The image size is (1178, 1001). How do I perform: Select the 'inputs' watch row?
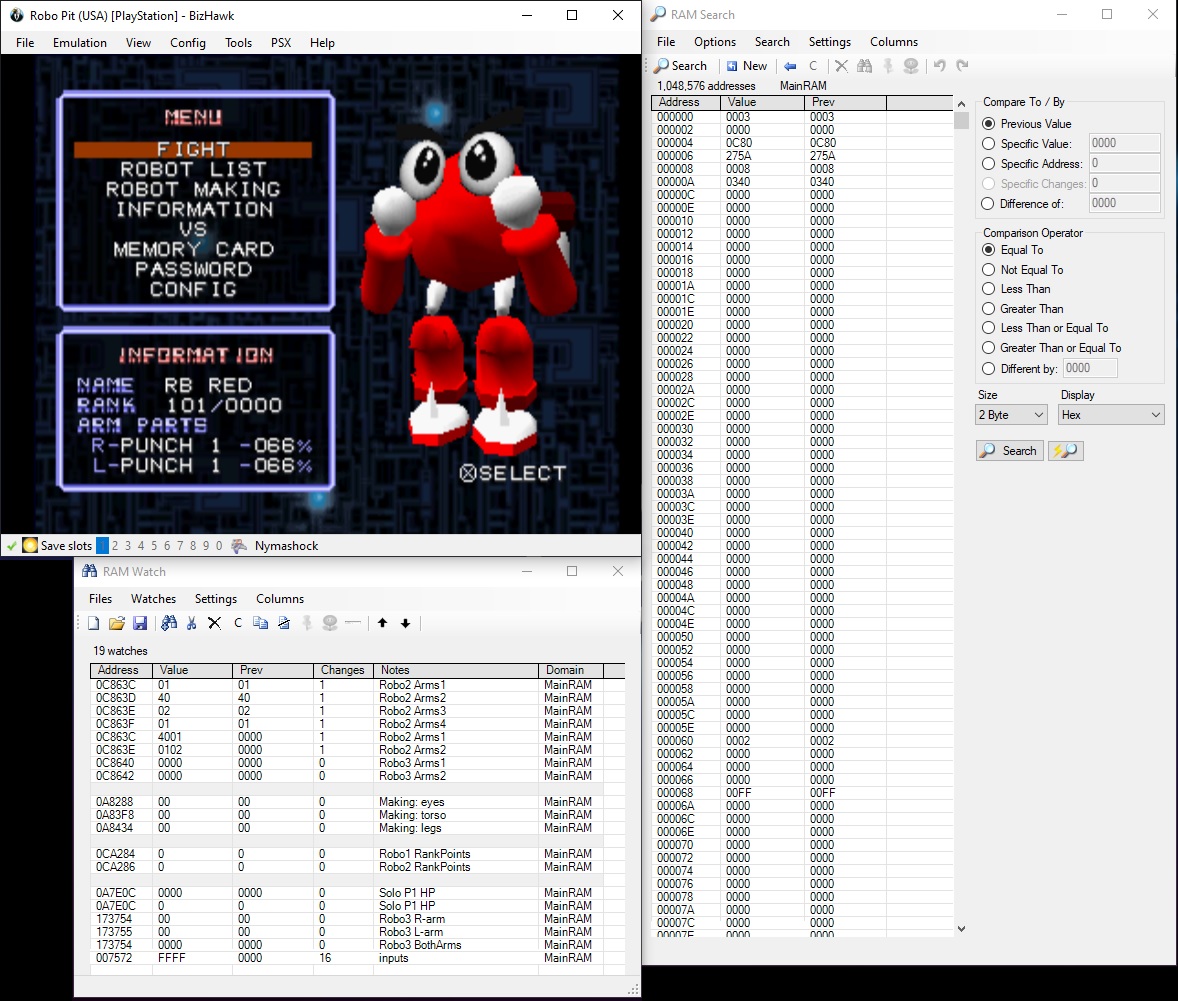pos(357,958)
